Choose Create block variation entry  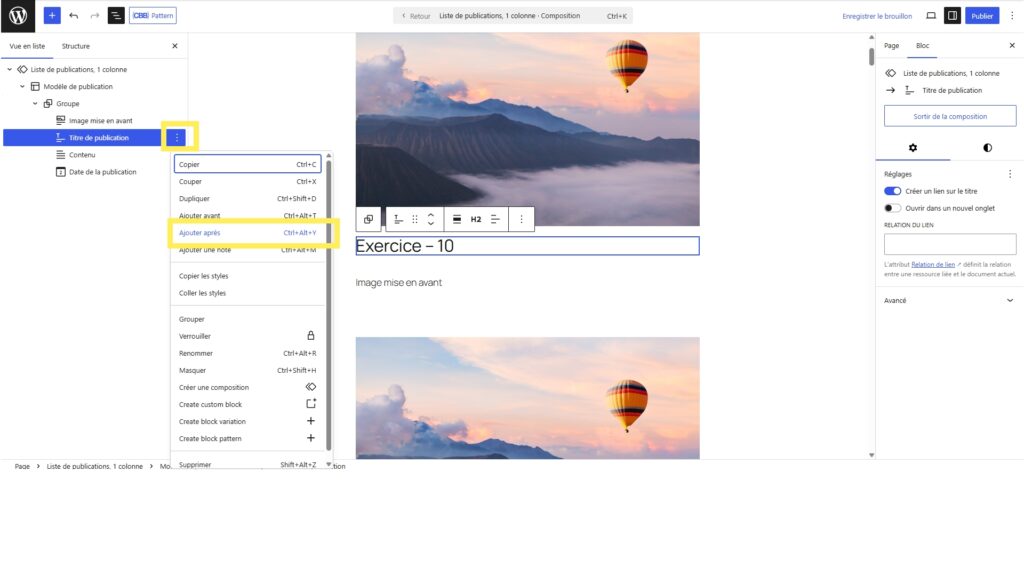pyautogui.click(x=248, y=421)
